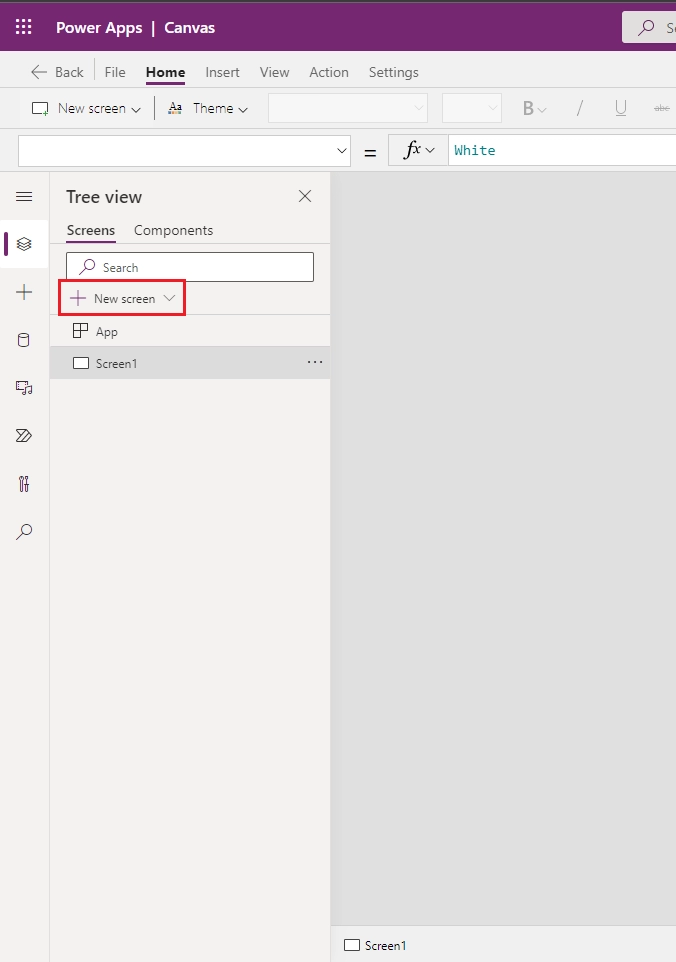Click the search magnifier in the purple header

click(x=646, y=28)
